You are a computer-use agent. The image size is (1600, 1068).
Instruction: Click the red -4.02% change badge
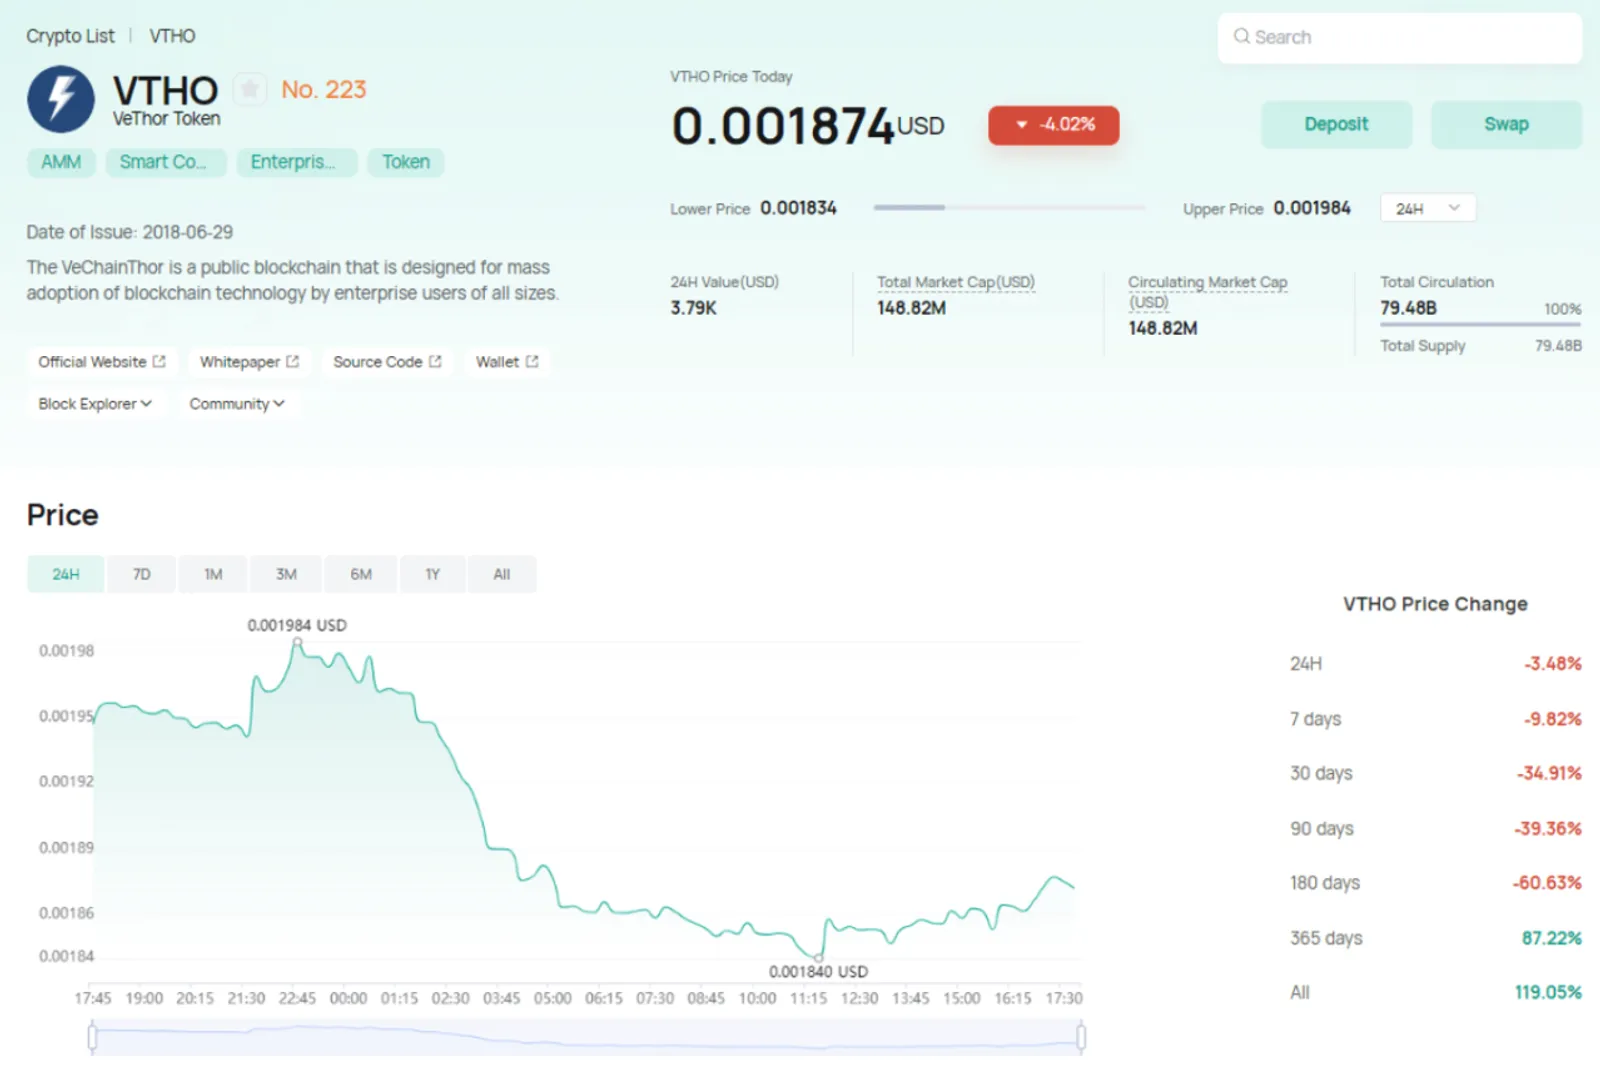[x=1054, y=125]
